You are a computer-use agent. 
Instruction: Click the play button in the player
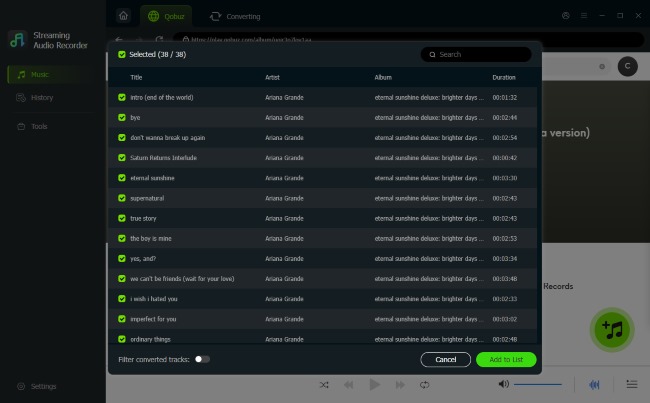(x=374, y=385)
